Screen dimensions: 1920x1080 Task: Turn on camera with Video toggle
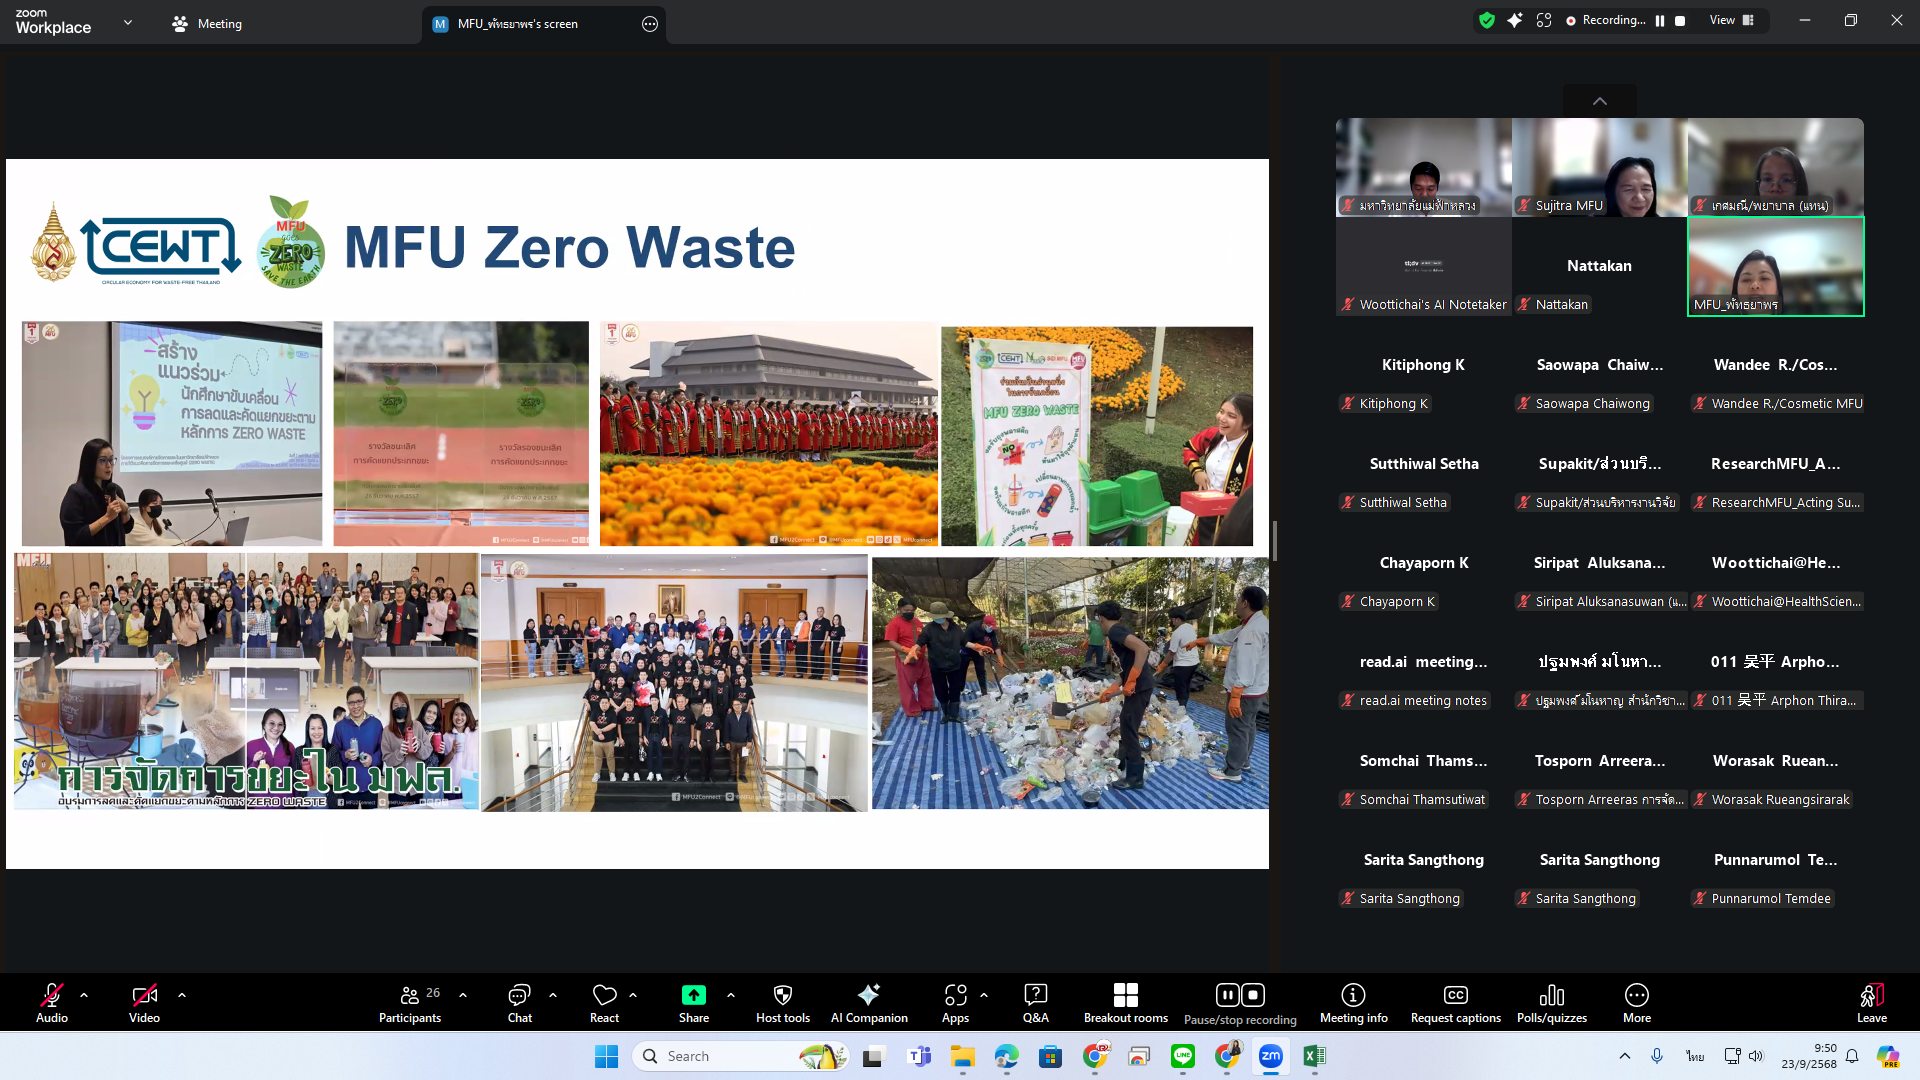pyautogui.click(x=144, y=995)
